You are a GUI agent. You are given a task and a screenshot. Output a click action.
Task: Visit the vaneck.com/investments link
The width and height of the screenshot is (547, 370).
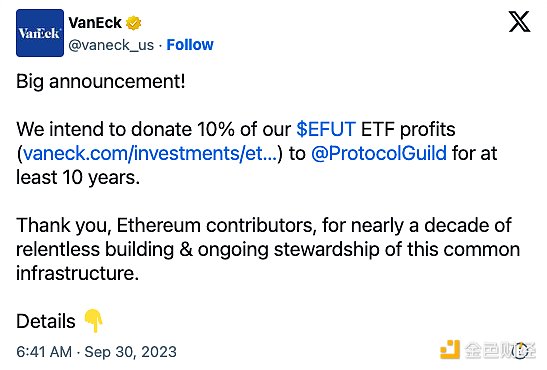click(150, 153)
